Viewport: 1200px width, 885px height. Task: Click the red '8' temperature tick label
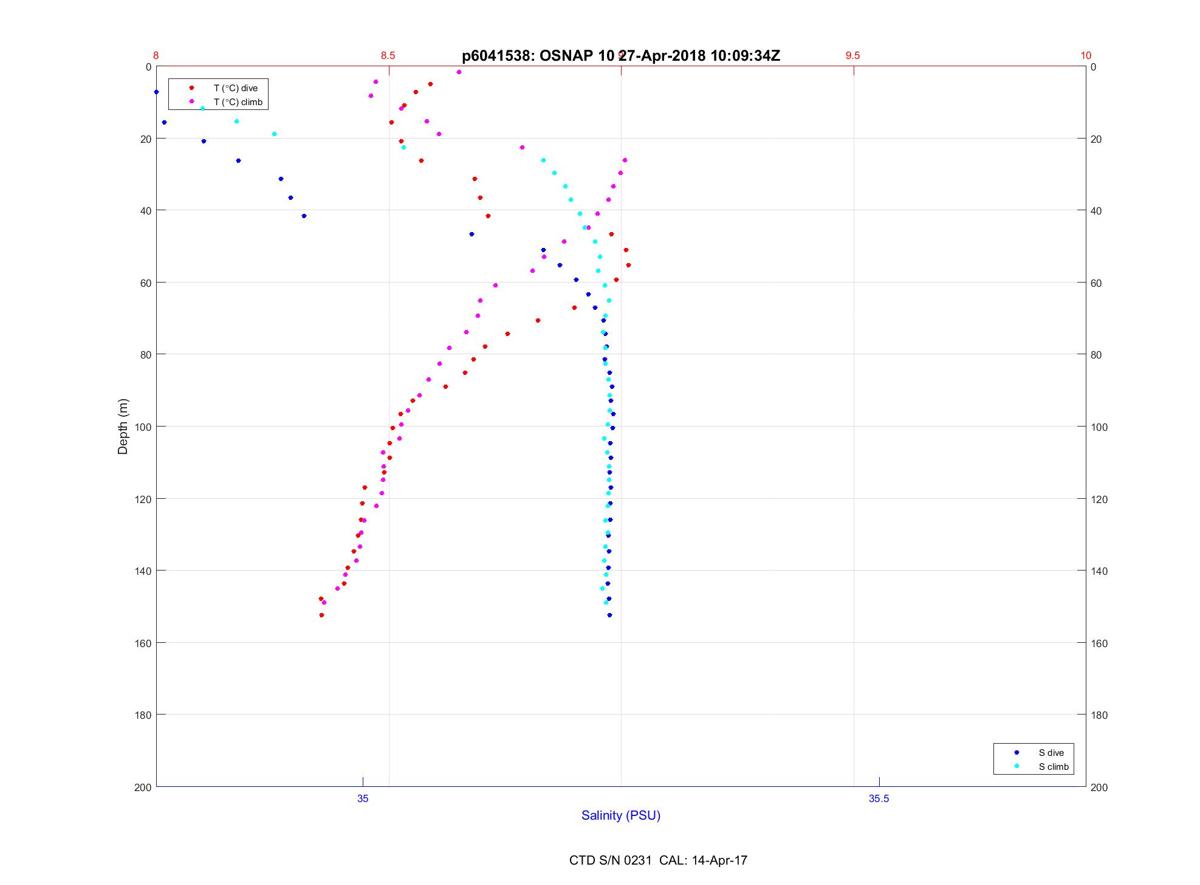(156, 56)
